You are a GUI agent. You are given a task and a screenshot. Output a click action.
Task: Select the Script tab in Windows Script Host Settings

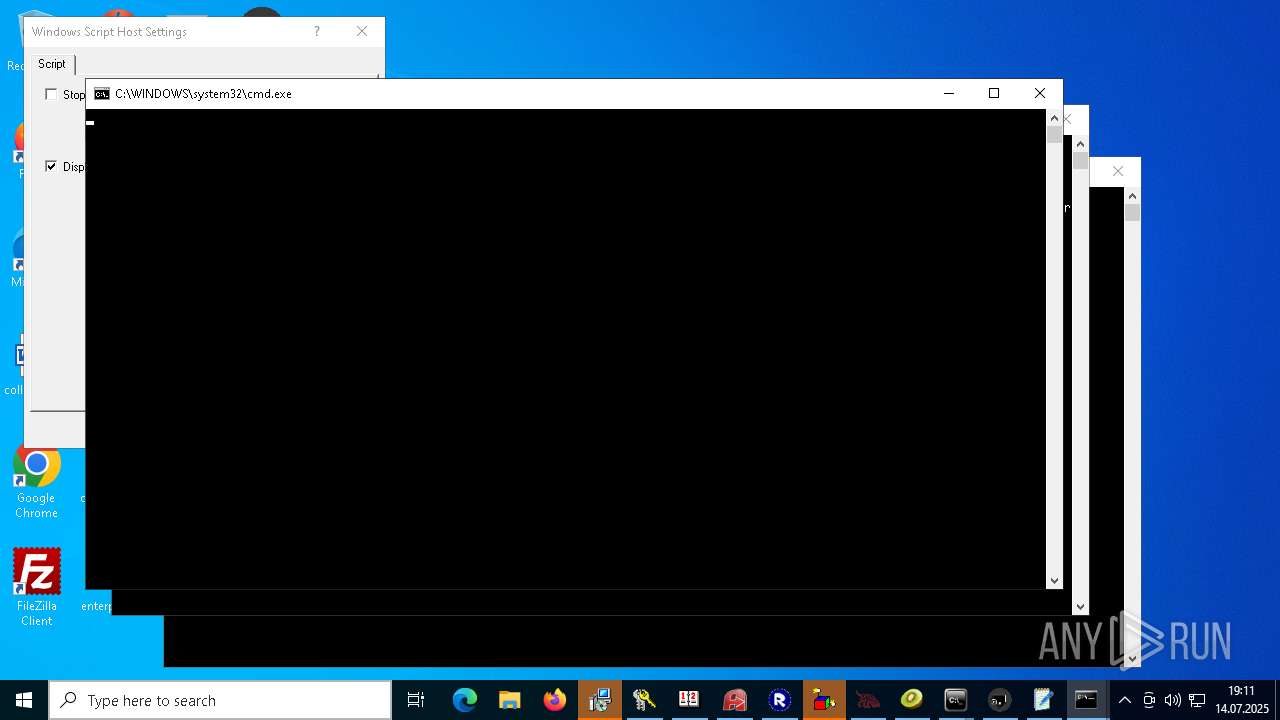[x=52, y=64]
